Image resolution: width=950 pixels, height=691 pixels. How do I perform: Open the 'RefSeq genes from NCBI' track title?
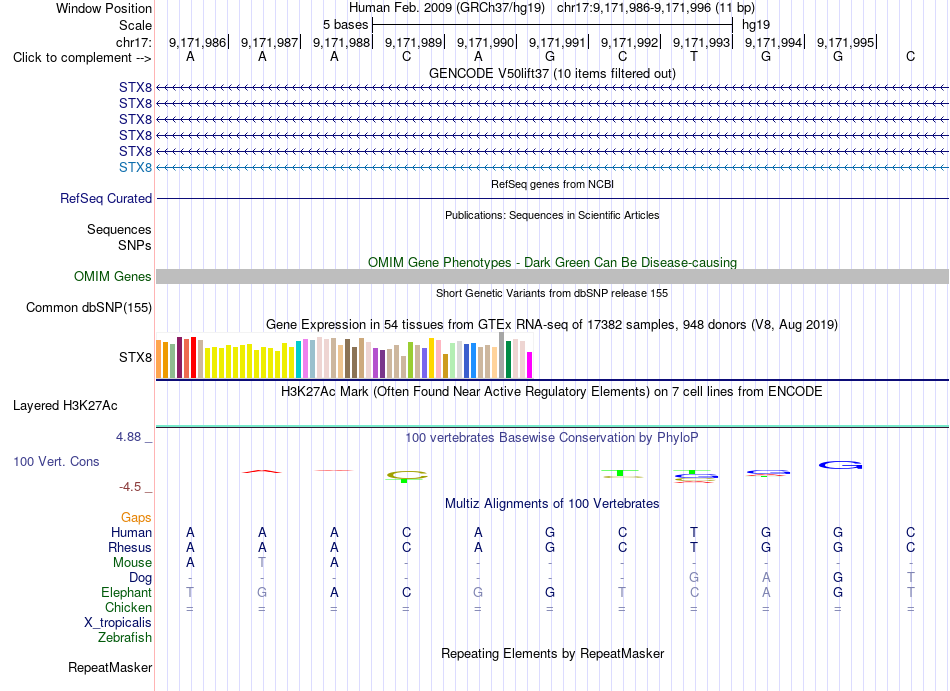552,184
